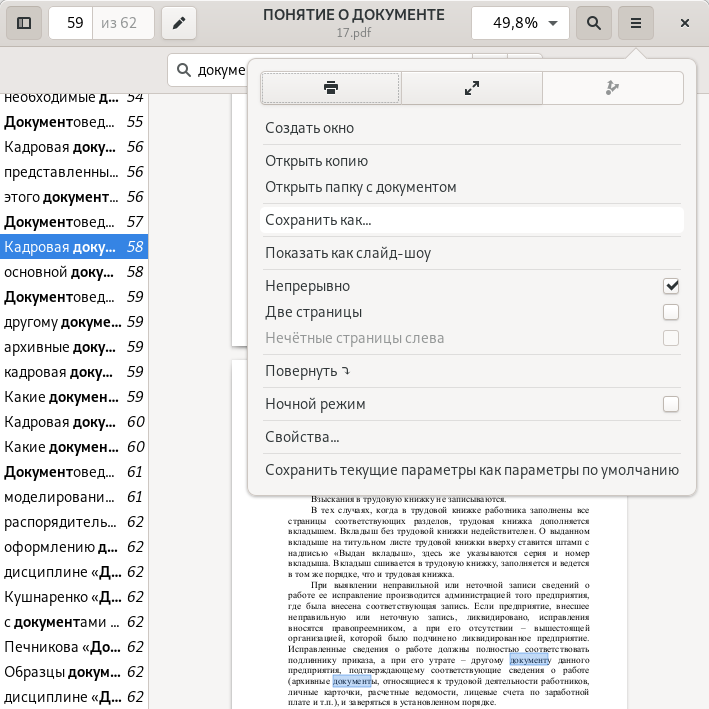Open the search magnifier button
Viewport: 709px width, 709px height.
(x=594, y=22)
